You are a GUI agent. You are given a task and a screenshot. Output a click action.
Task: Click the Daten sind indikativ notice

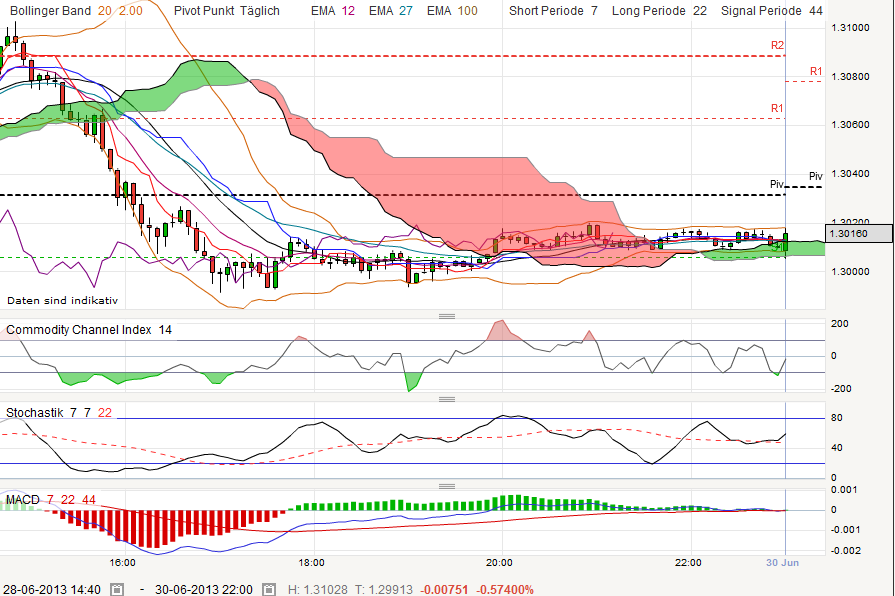62,300
